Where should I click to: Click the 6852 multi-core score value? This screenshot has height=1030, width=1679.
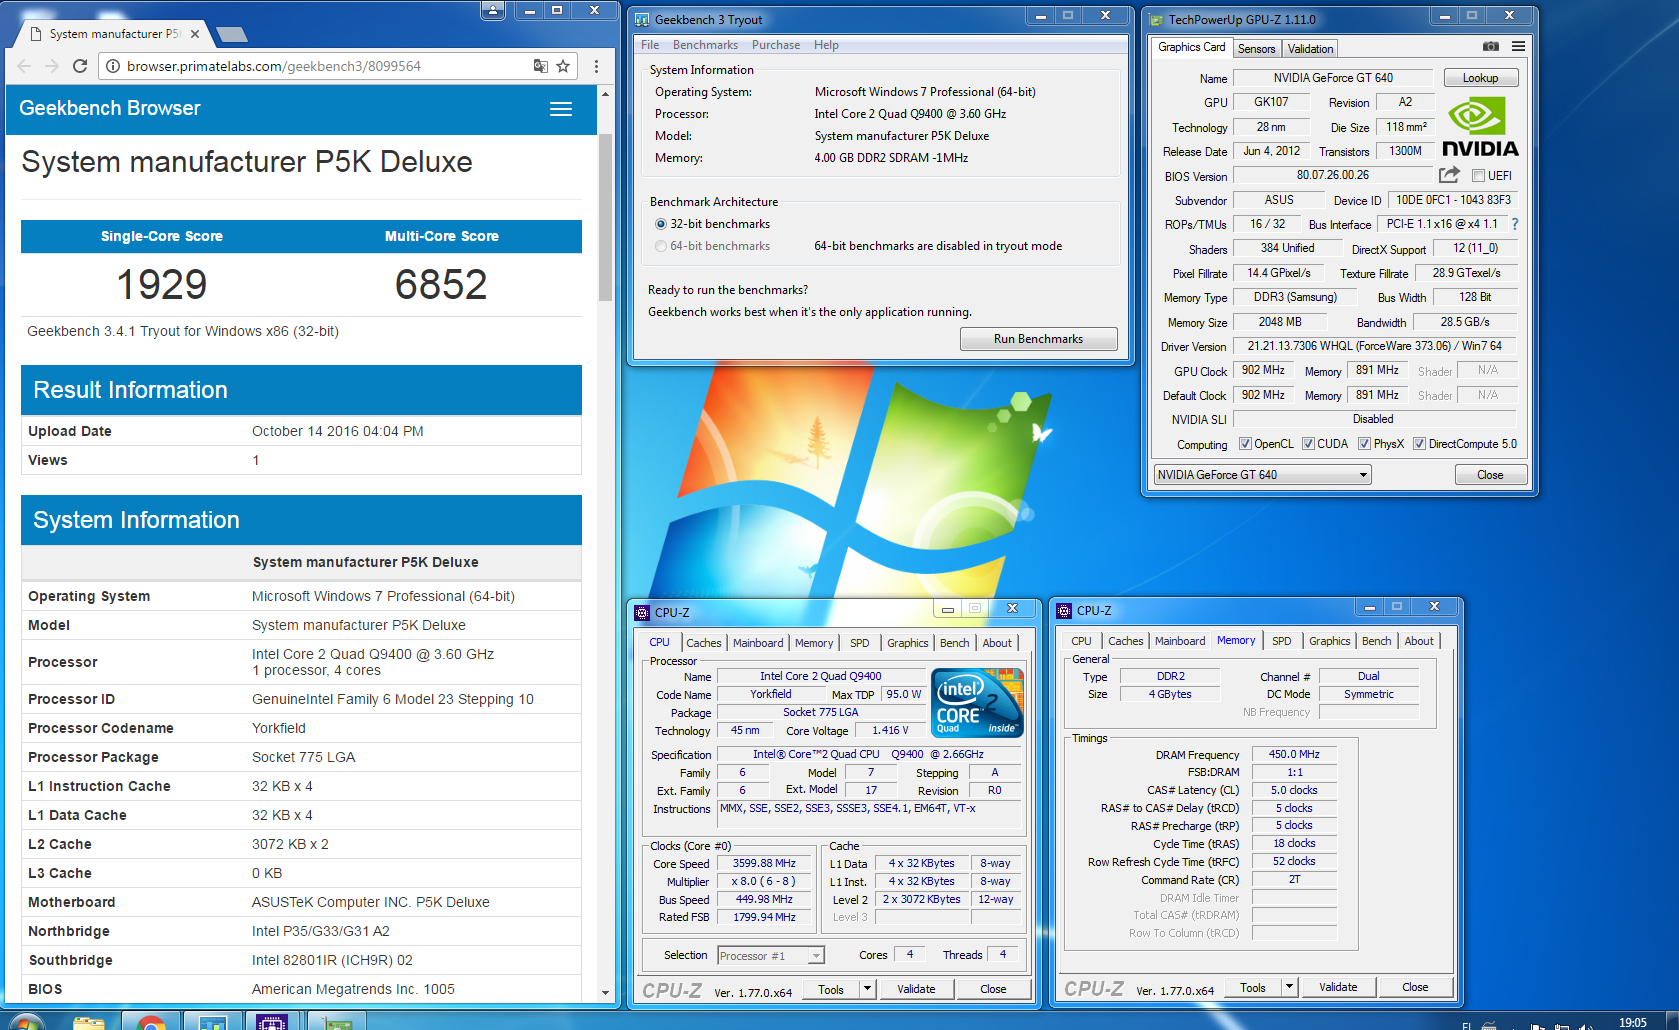pos(441,285)
